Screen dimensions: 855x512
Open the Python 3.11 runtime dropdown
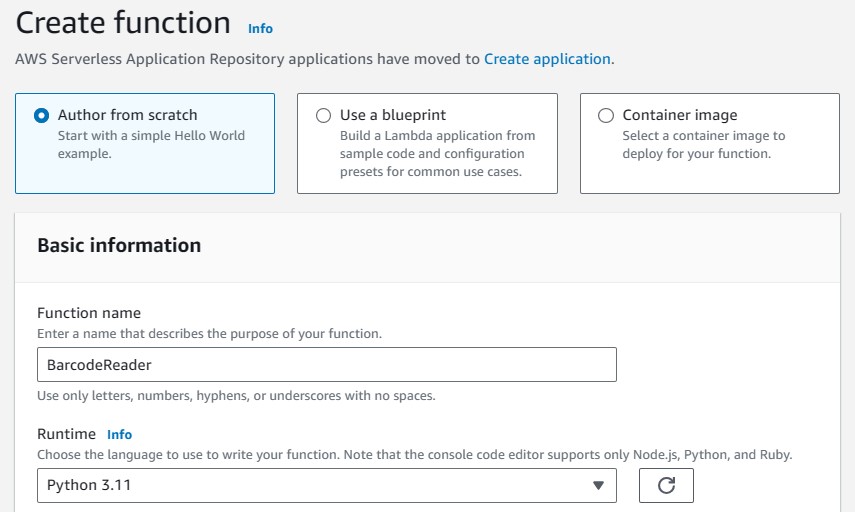coord(326,486)
